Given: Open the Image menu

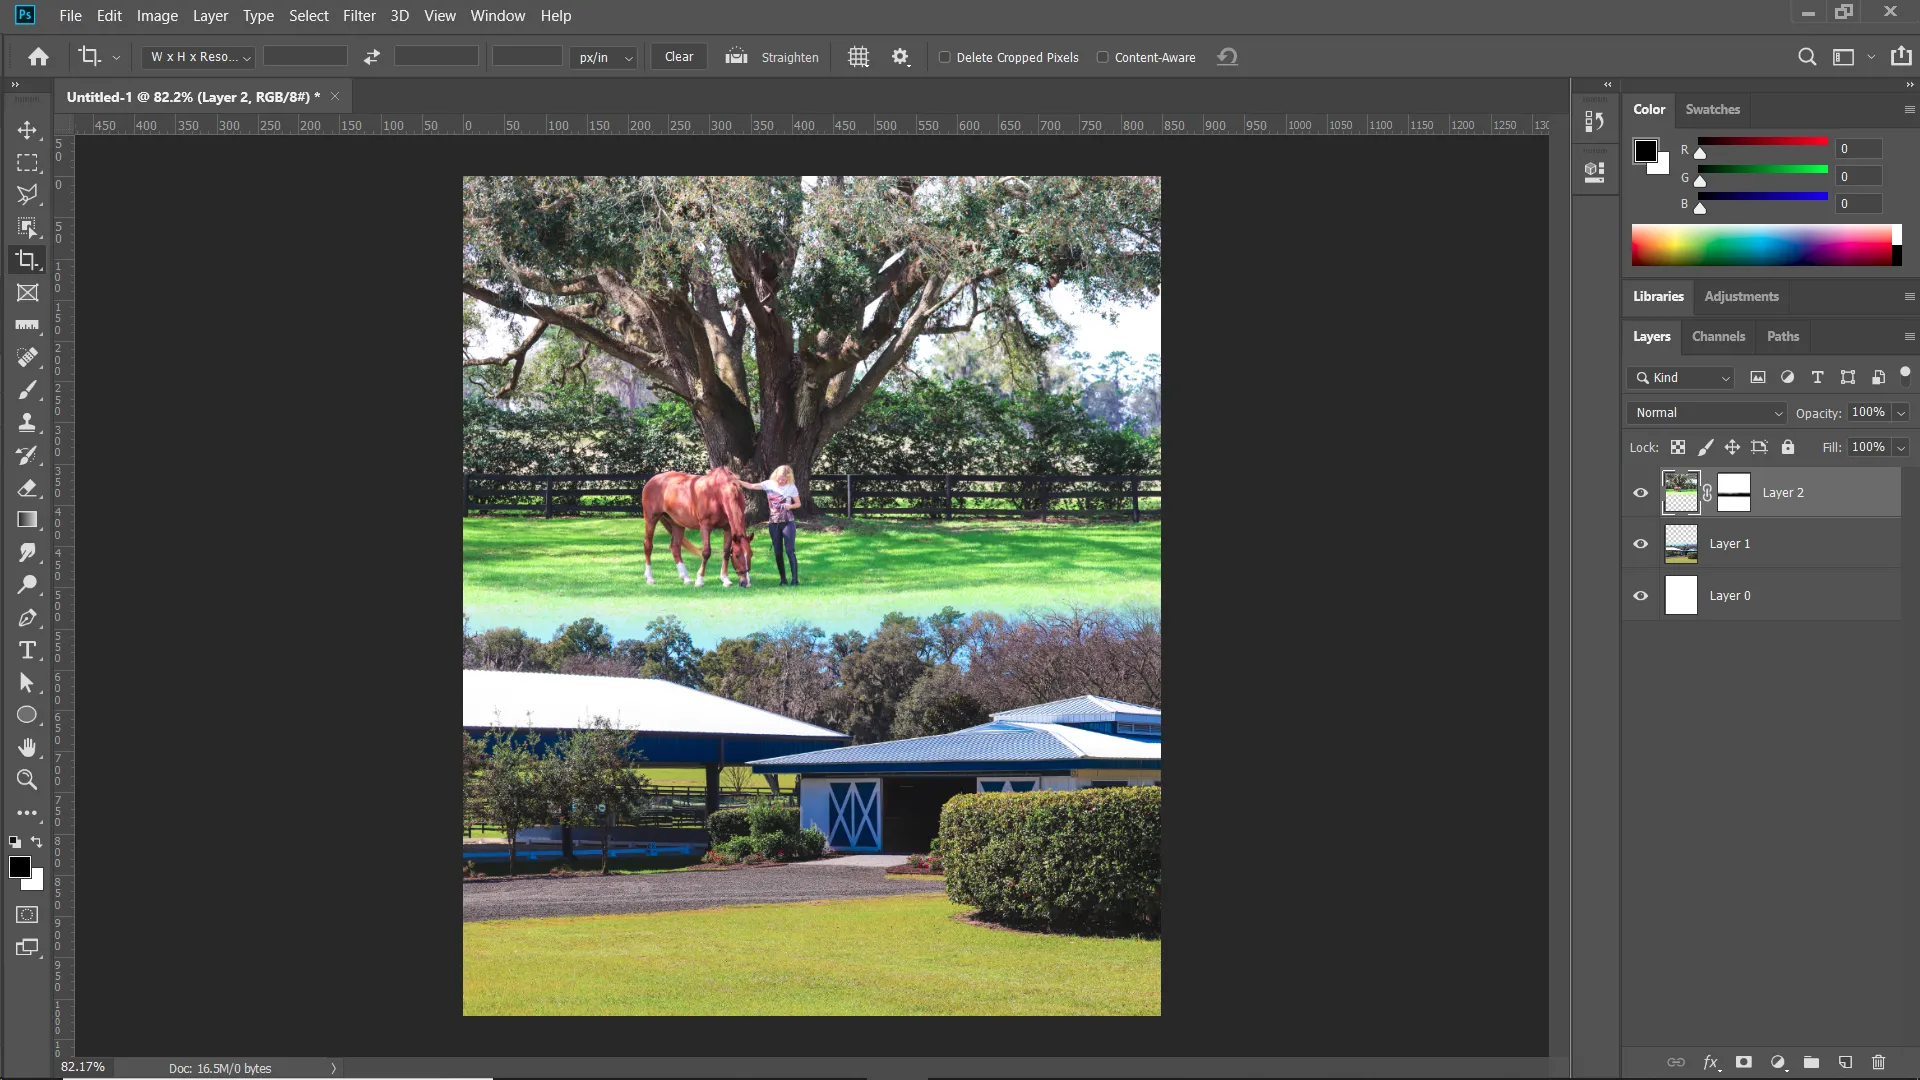Looking at the screenshot, I should coord(156,15).
